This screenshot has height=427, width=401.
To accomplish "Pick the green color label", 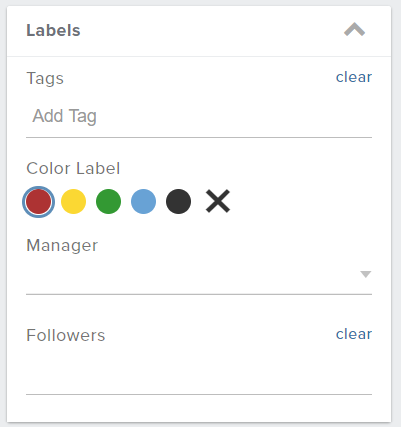I will coord(108,202).
